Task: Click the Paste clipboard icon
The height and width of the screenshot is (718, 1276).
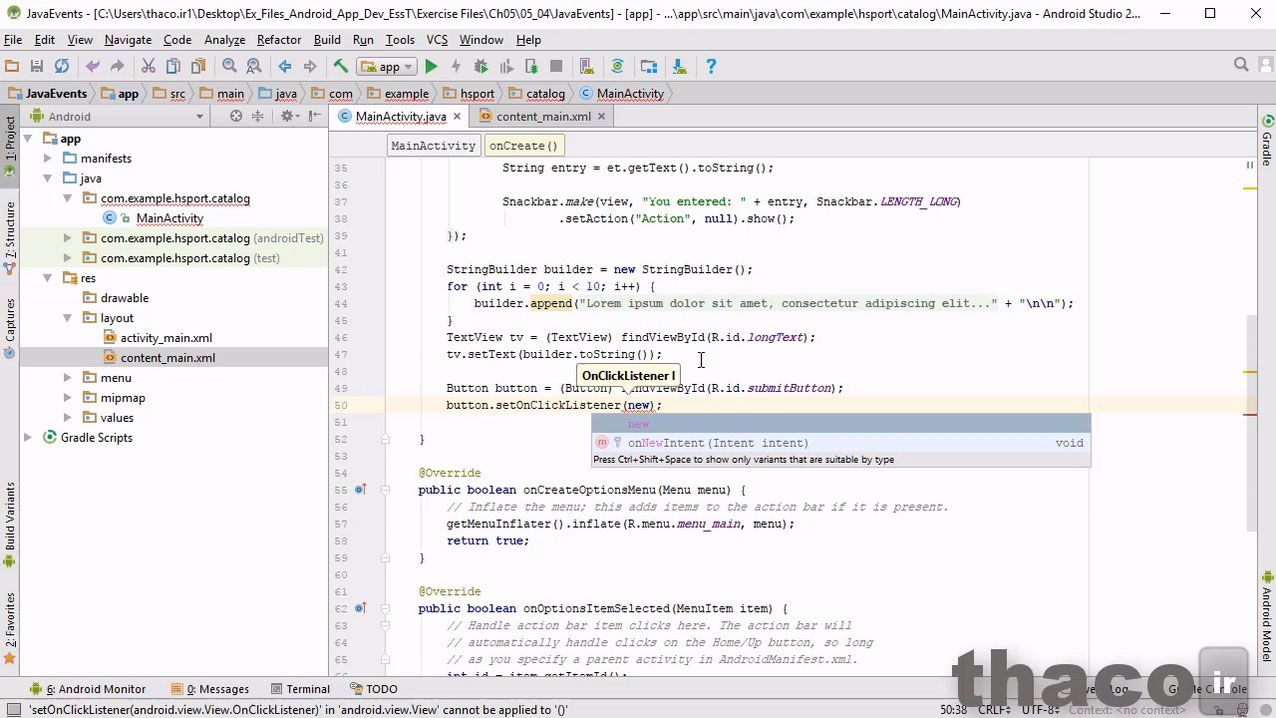Action: pos(198,66)
